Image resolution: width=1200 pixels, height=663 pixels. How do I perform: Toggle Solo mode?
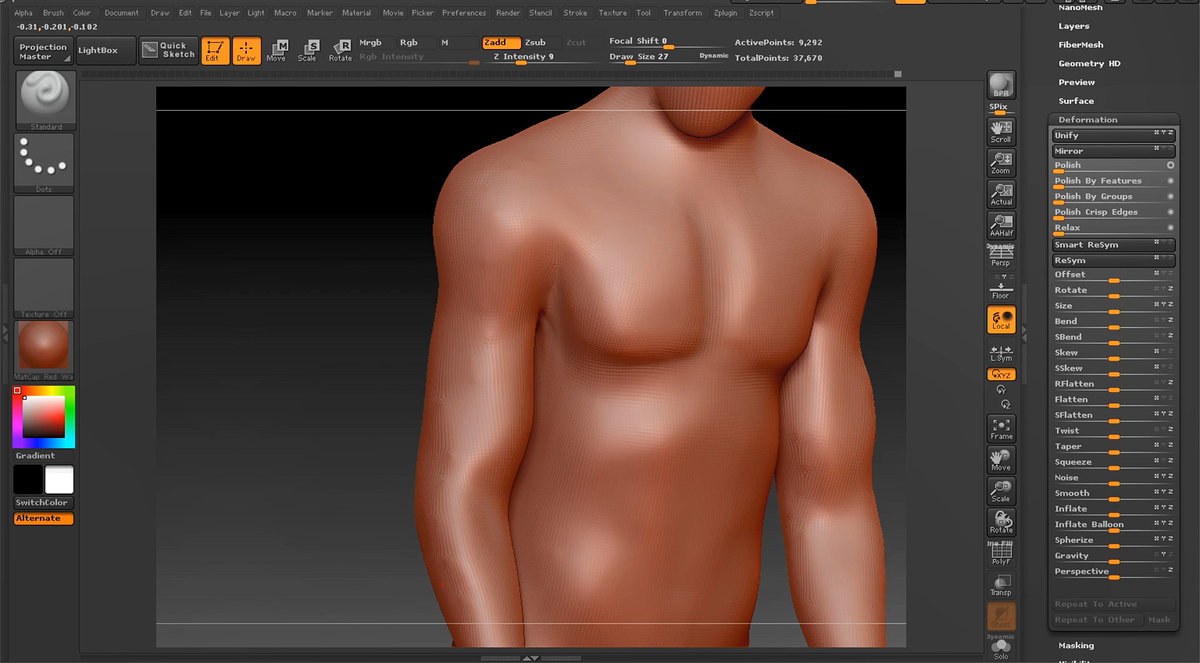pos(1001,649)
